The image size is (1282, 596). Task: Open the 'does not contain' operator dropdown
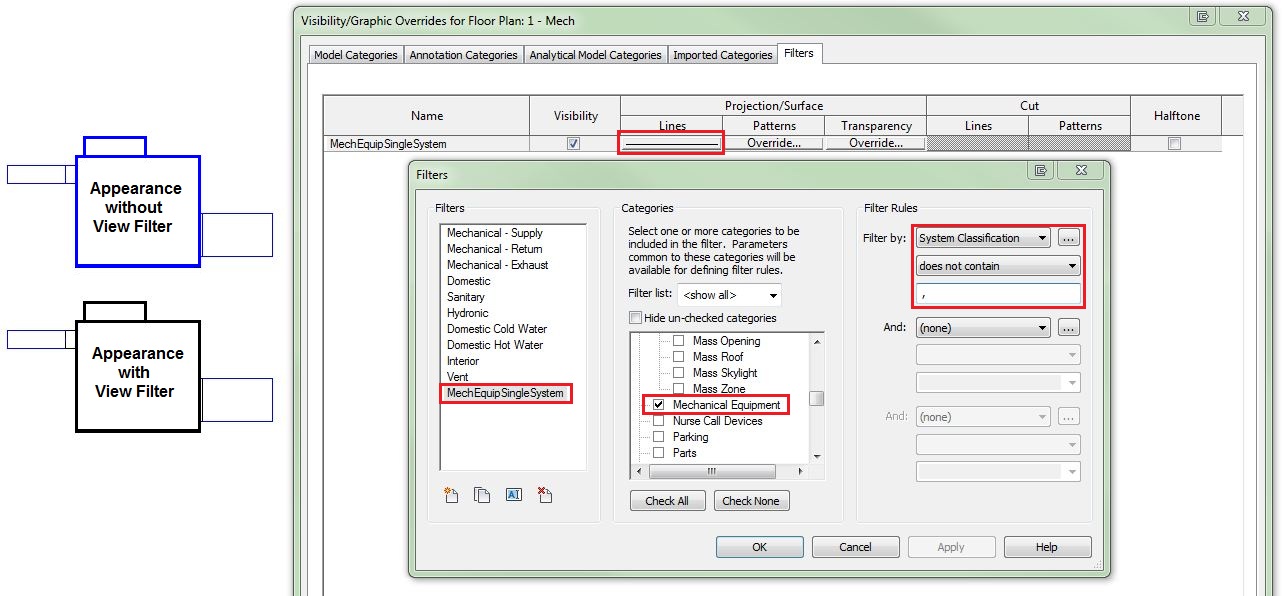click(x=997, y=265)
